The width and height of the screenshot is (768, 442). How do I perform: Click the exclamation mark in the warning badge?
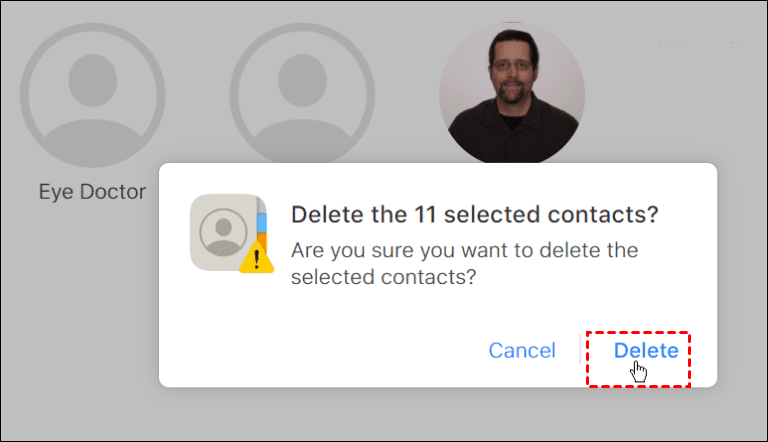click(257, 260)
